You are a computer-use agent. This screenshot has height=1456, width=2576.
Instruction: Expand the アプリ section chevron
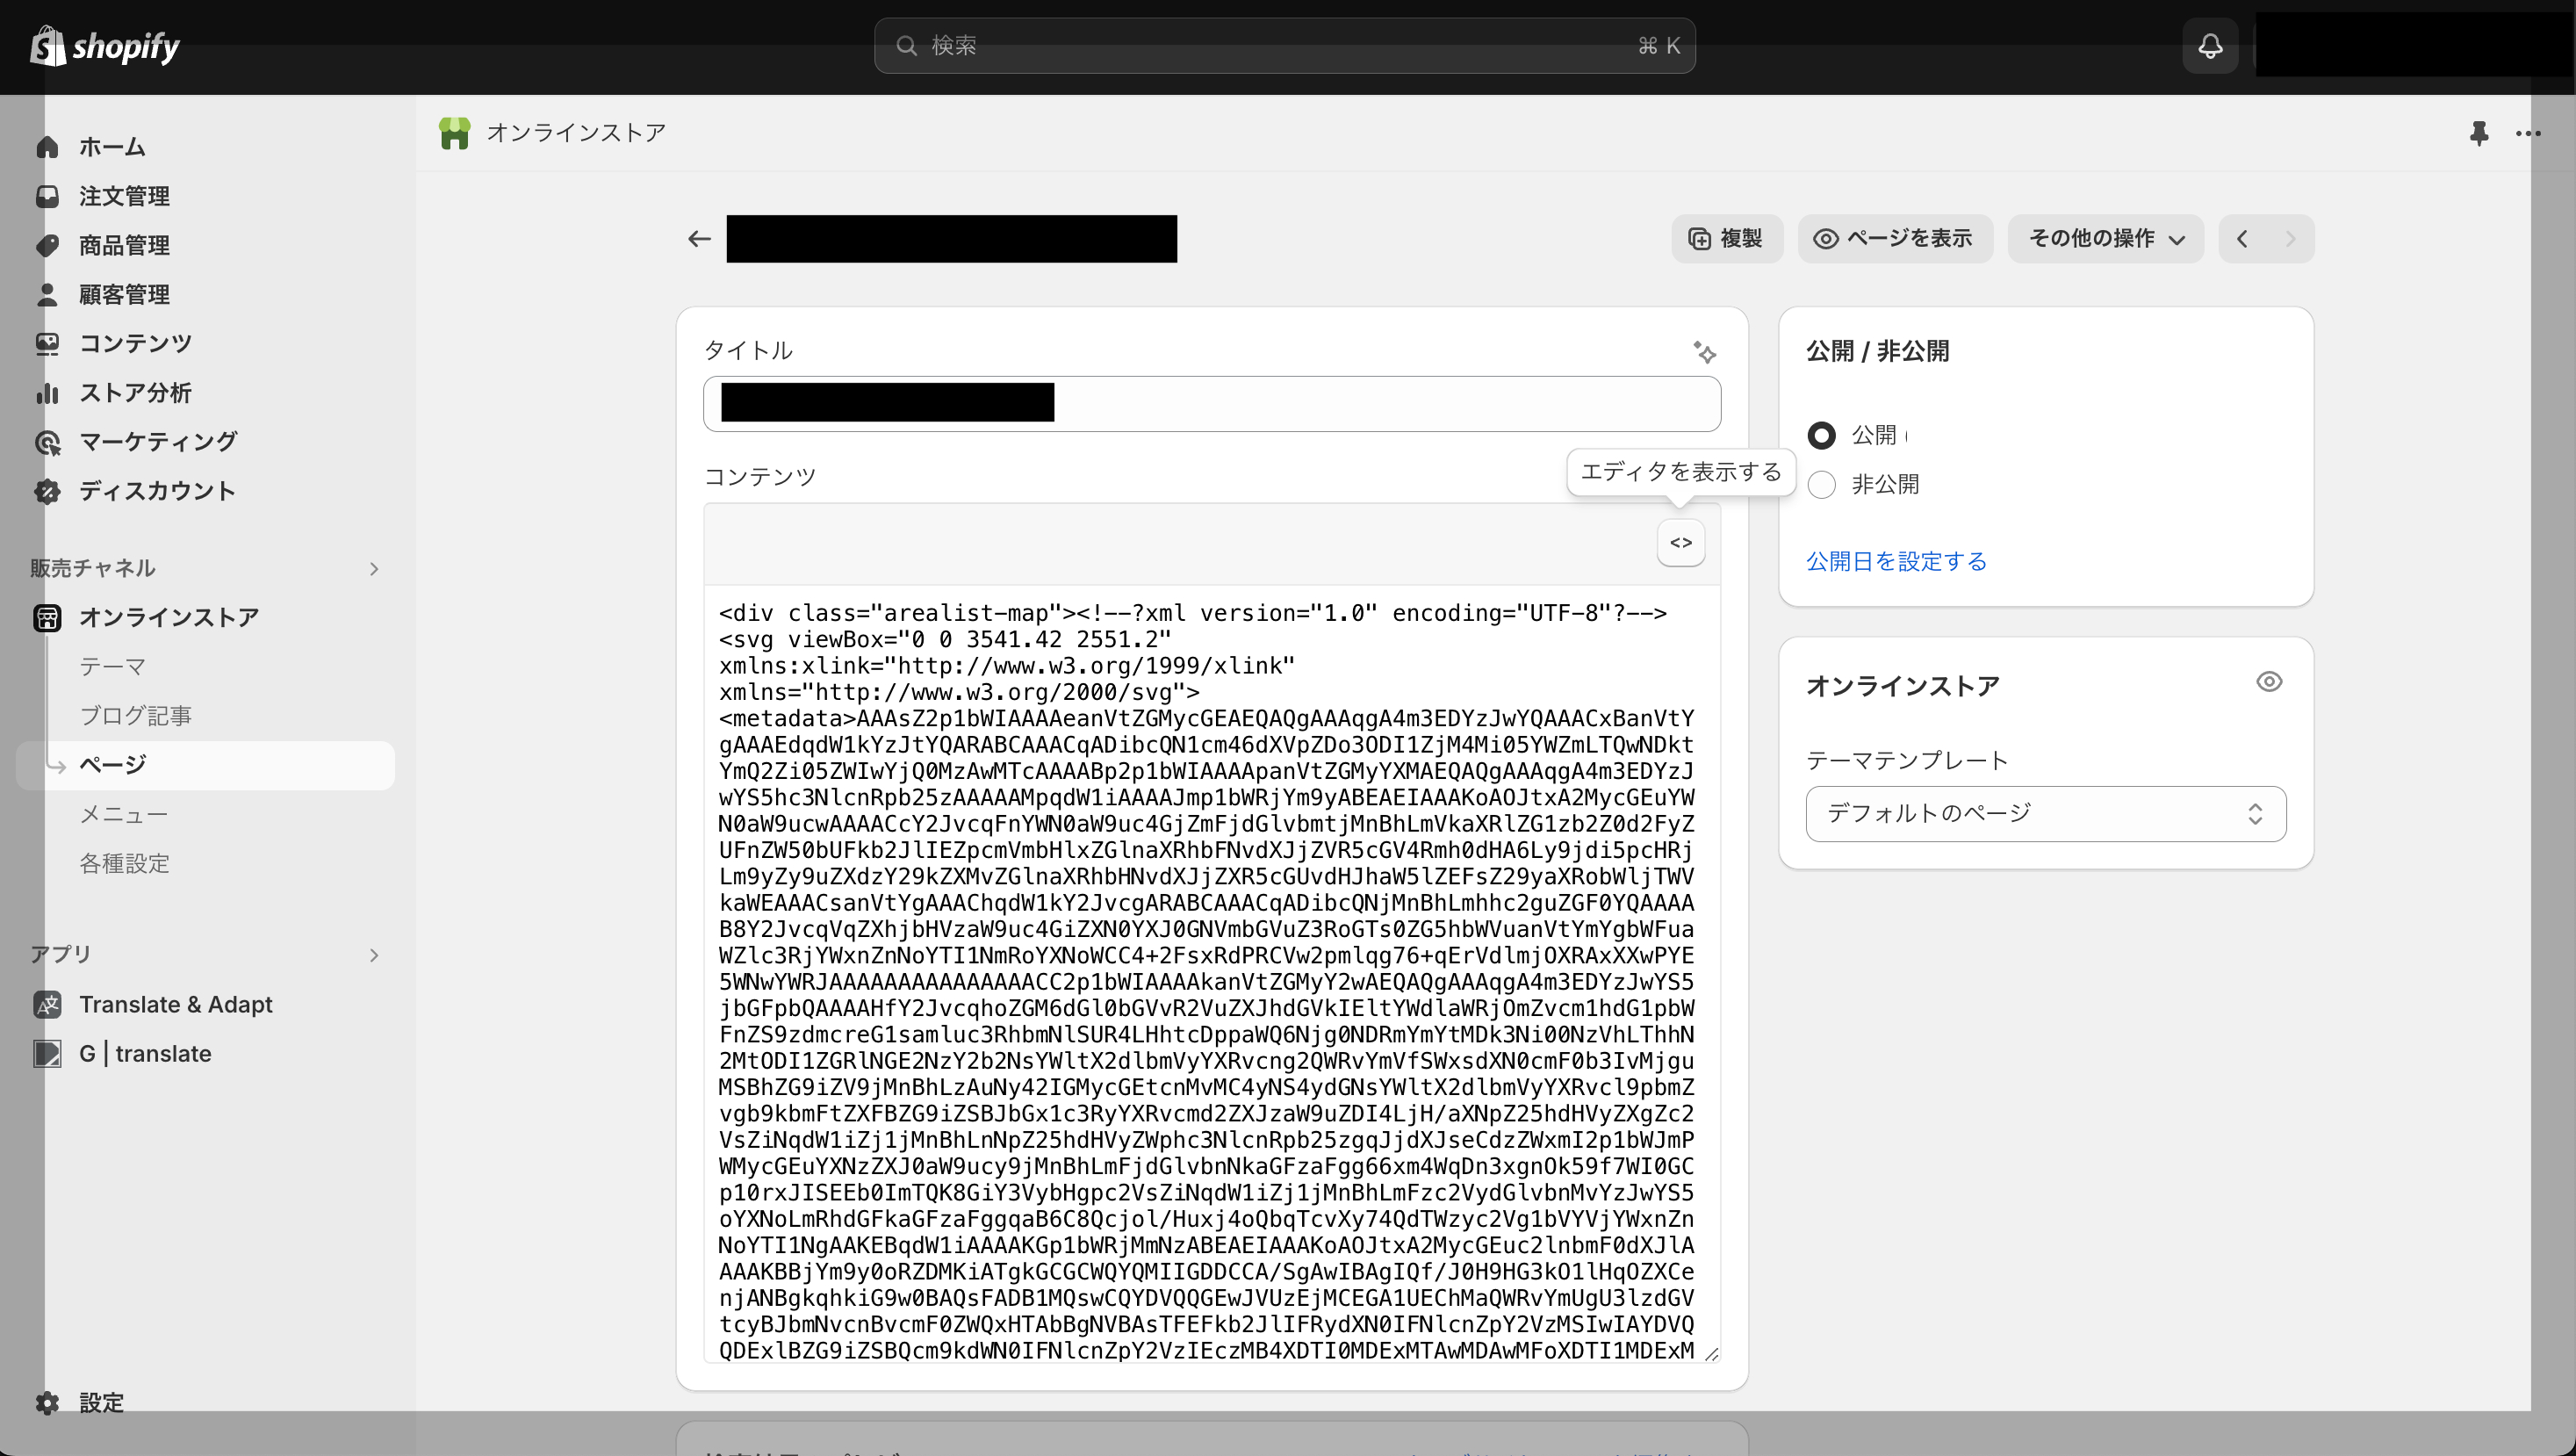tap(374, 955)
